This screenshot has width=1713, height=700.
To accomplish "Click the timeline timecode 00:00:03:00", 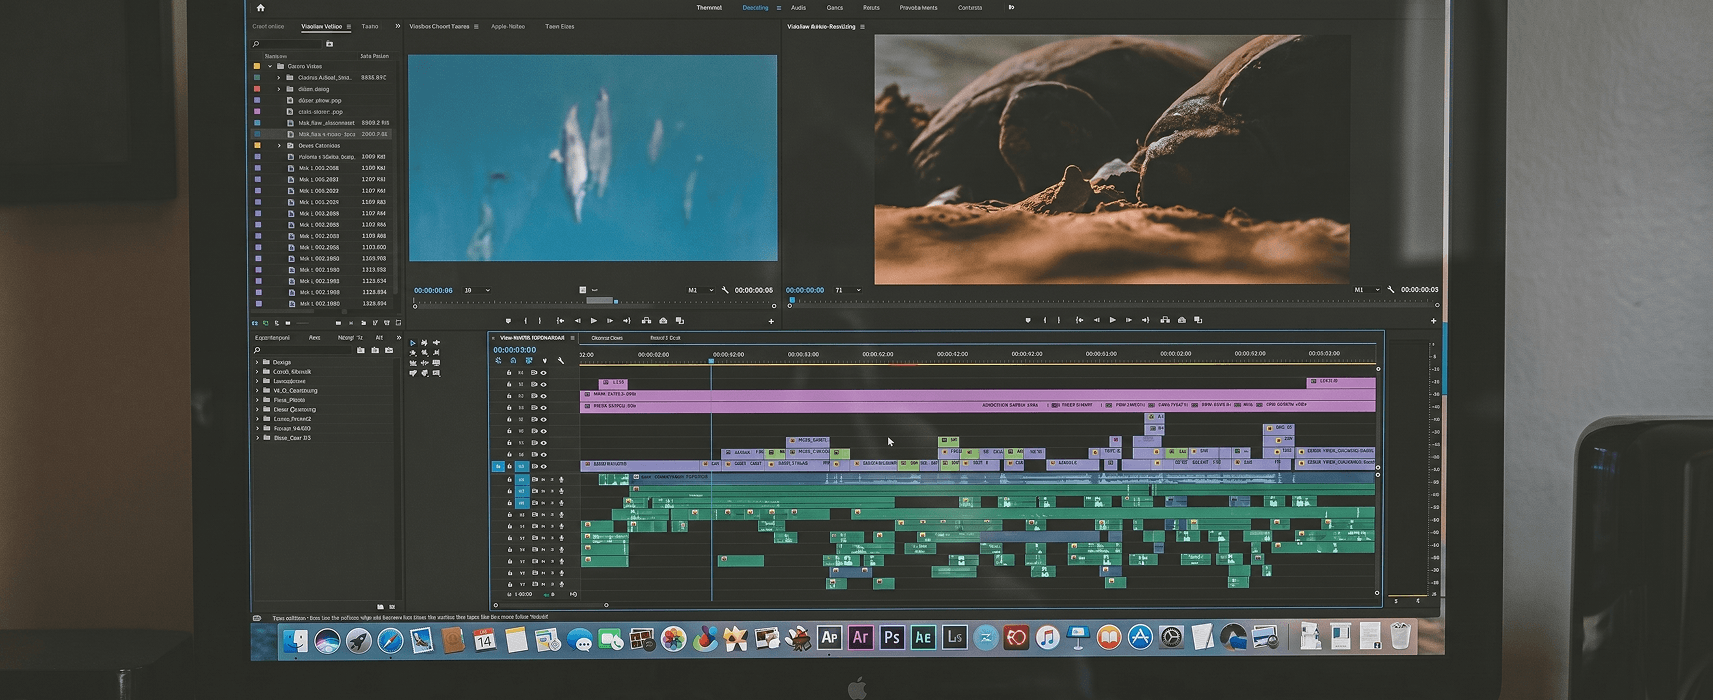I will [x=514, y=350].
